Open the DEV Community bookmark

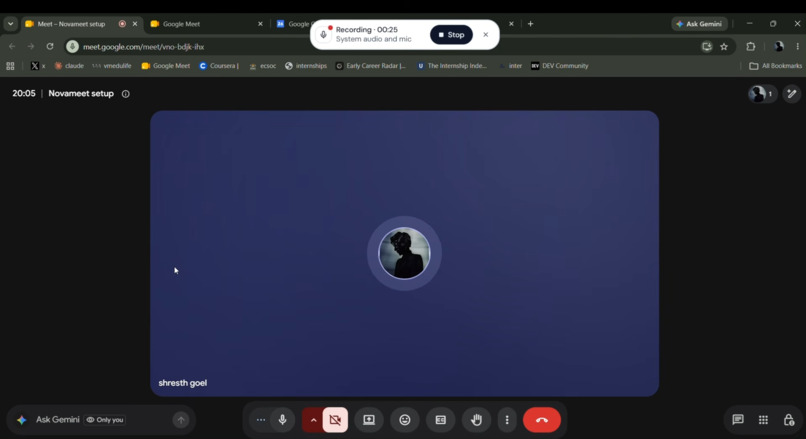pyautogui.click(x=559, y=66)
